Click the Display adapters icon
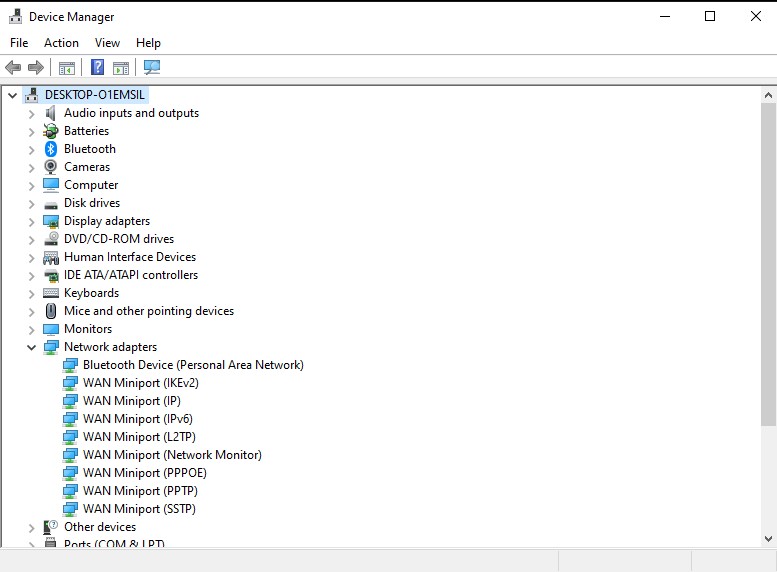 pyautogui.click(x=51, y=221)
